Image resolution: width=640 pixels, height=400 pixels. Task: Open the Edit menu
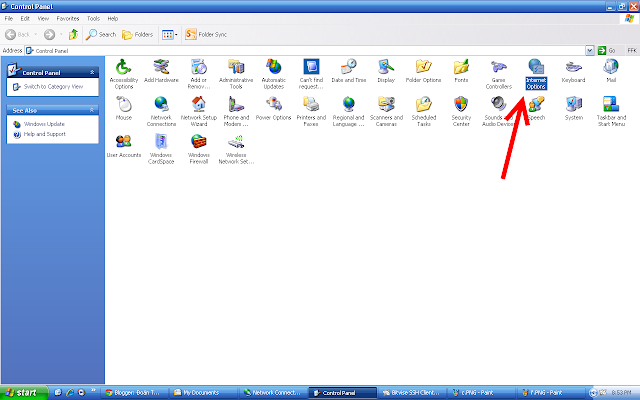coord(25,18)
